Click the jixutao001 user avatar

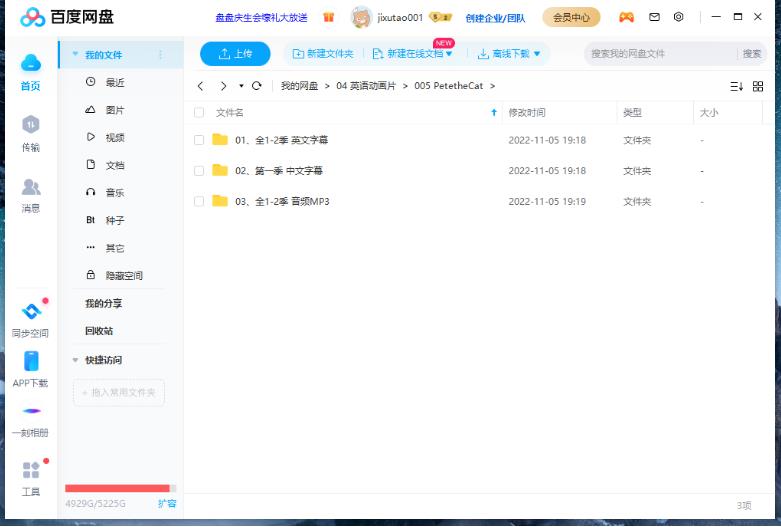[x=361, y=17]
